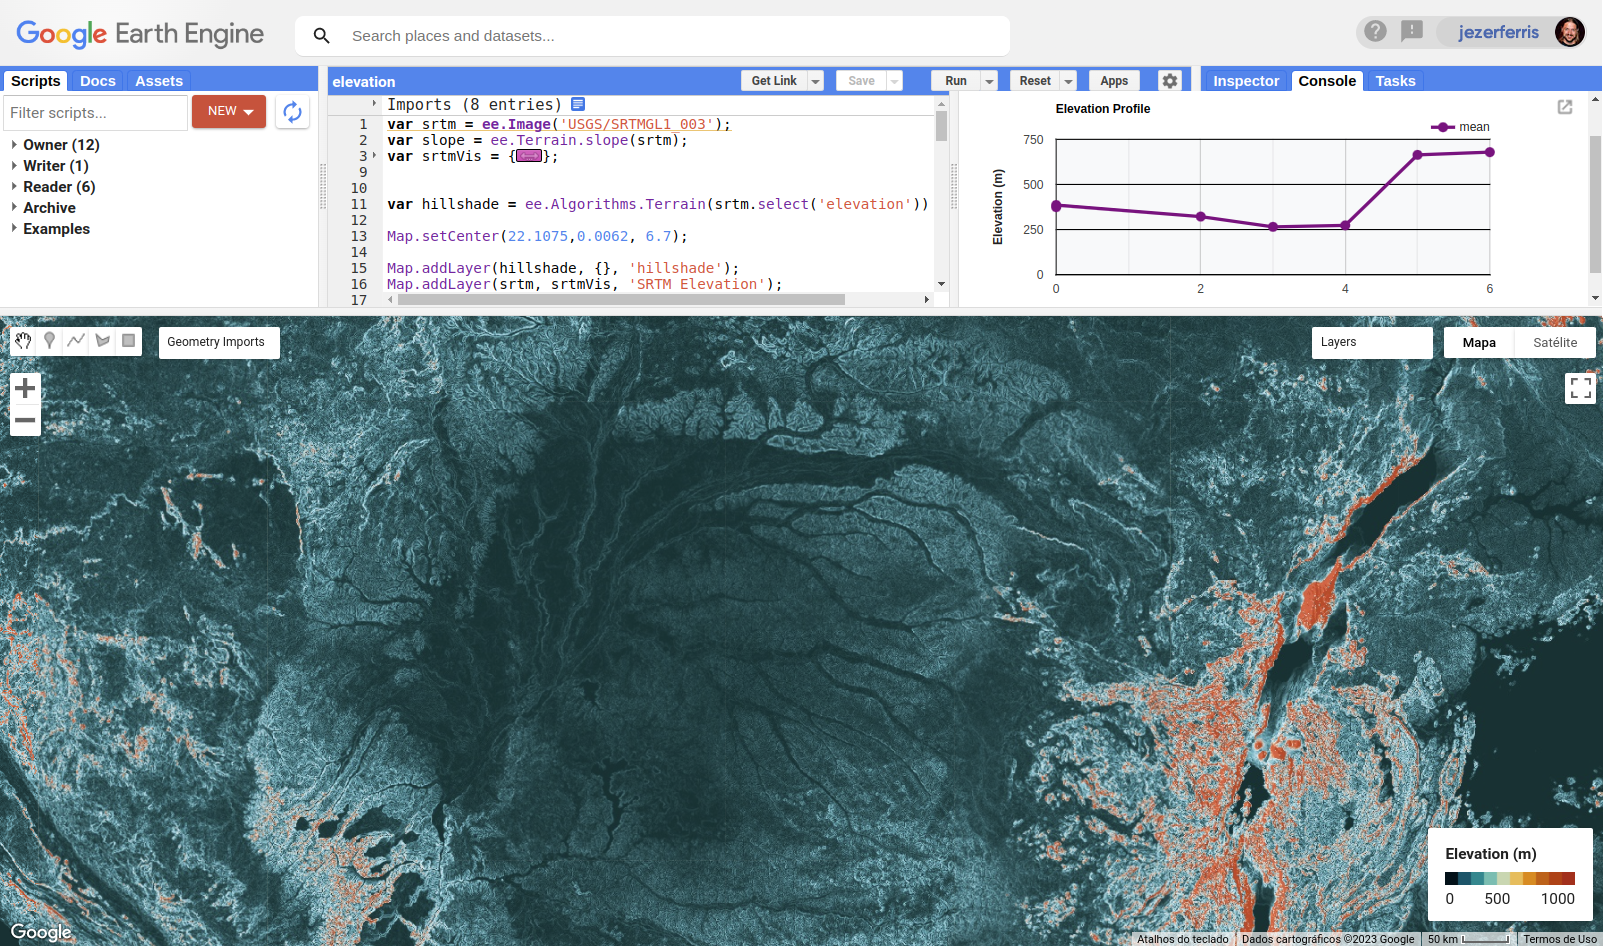Click the refresh scripts icon
The width and height of the screenshot is (1603, 946).
point(292,112)
